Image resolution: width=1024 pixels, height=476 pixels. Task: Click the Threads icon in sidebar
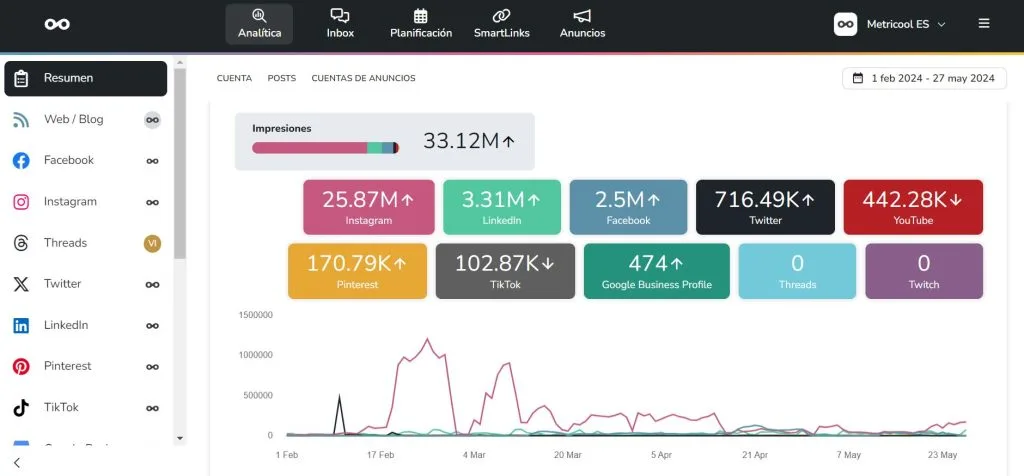(21, 243)
